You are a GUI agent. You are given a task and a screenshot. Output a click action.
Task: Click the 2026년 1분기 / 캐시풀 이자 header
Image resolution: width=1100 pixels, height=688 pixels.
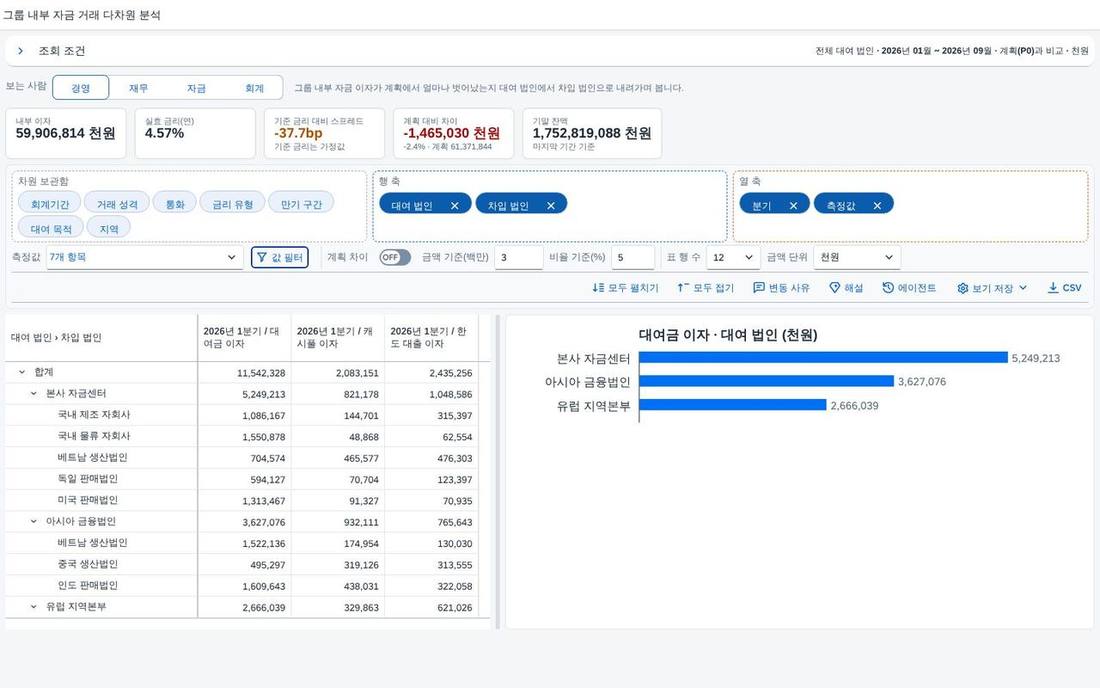click(337, 337)
